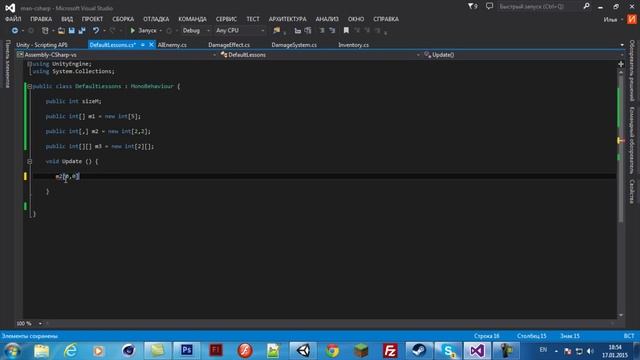Open the ПРАВКА menu
The height and width of the screenshot is (360, 640).
click(x=41, y=19)
